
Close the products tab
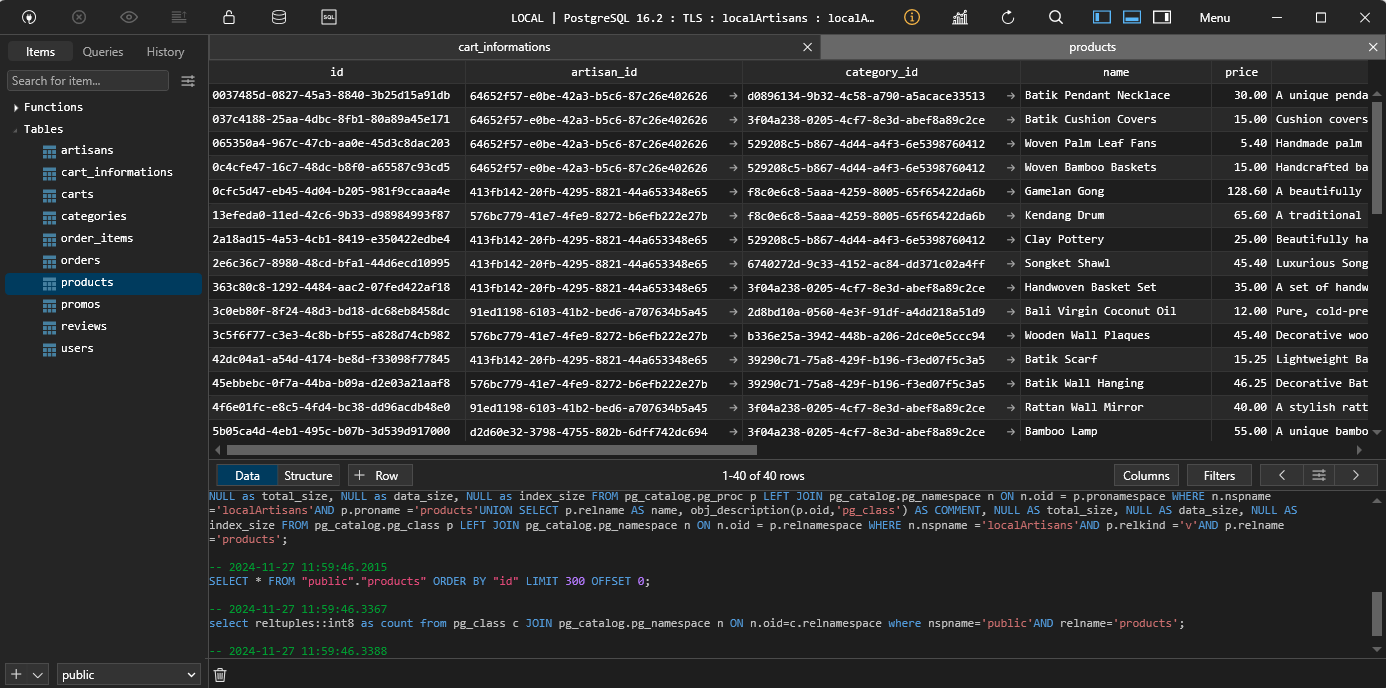point(1374,47)
